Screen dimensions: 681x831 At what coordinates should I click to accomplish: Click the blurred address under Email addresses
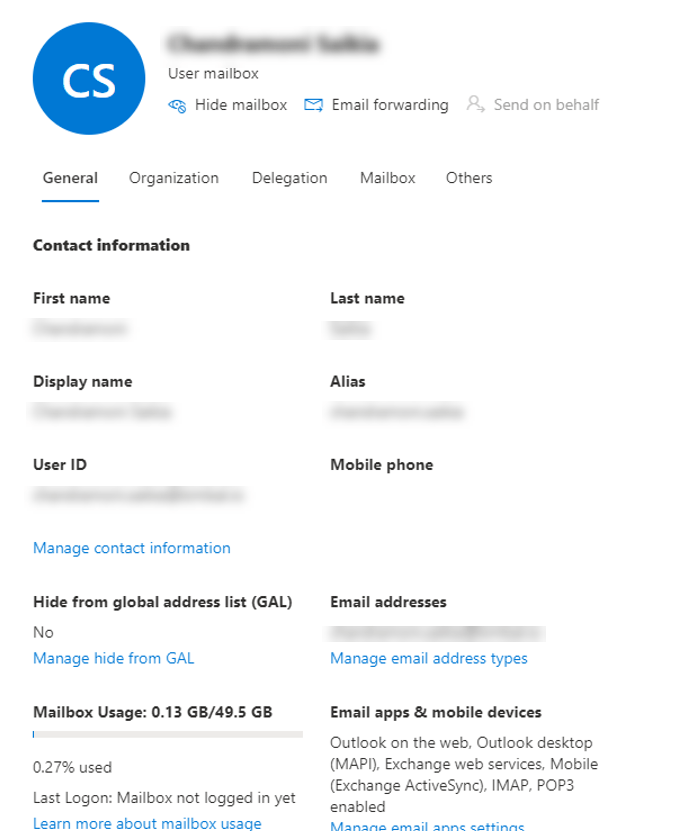point(436,632)
